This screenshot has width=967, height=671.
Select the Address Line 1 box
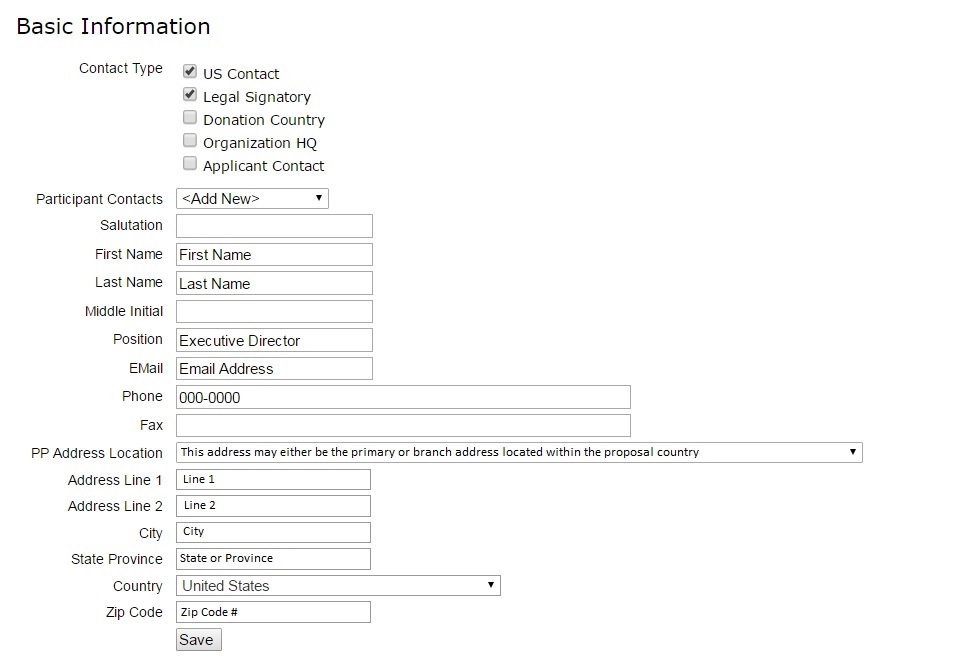273,480
